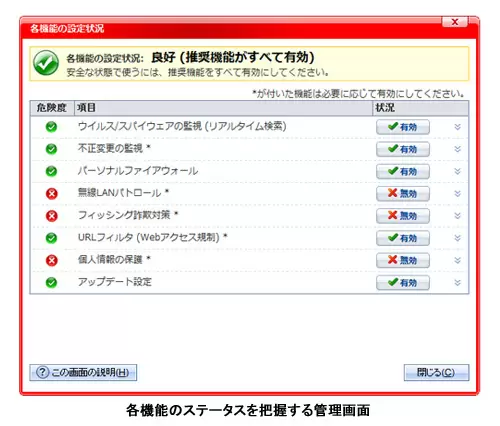Click the 危険度 column header

[x=52, y=108]
